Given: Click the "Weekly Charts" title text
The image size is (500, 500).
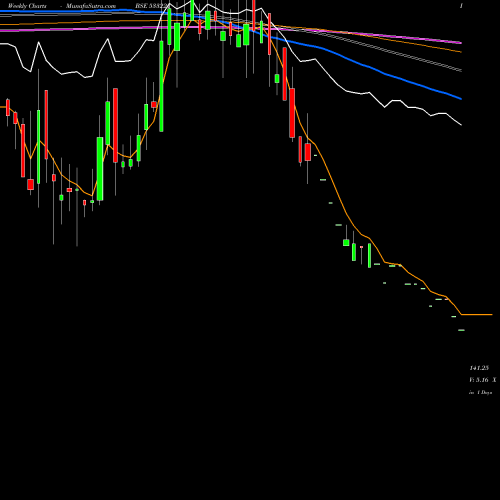Looking at the screenshot, I should tap(27, 6).
